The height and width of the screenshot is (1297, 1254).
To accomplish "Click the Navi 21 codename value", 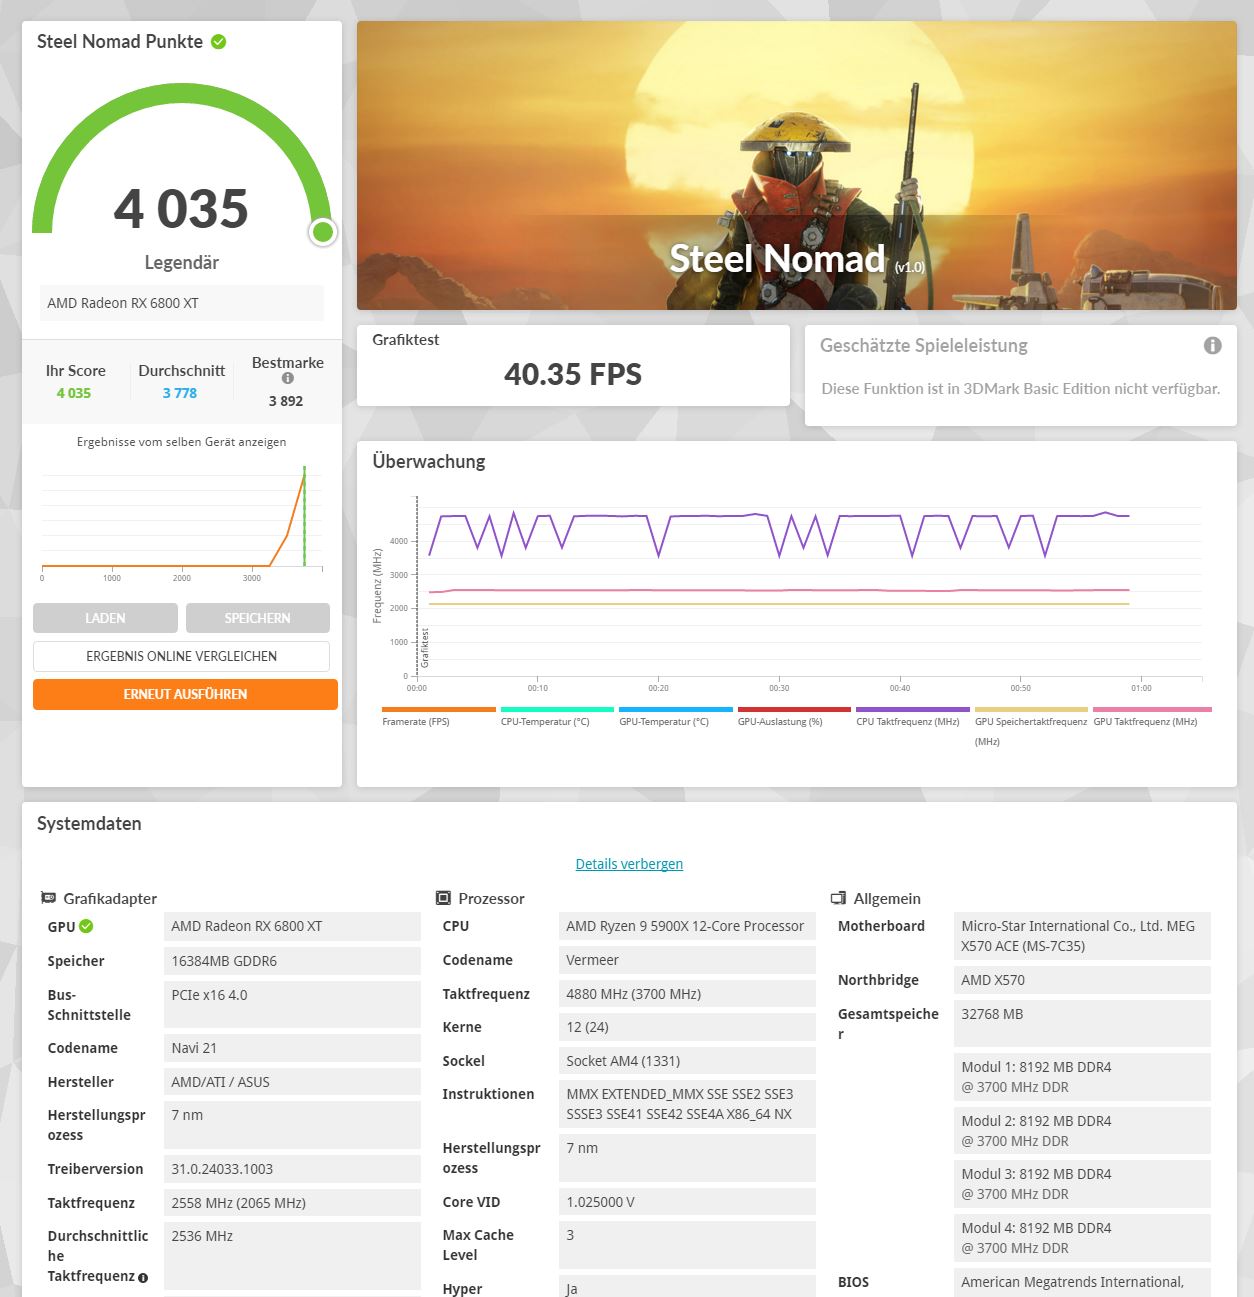I will (x=292, y=1048).
